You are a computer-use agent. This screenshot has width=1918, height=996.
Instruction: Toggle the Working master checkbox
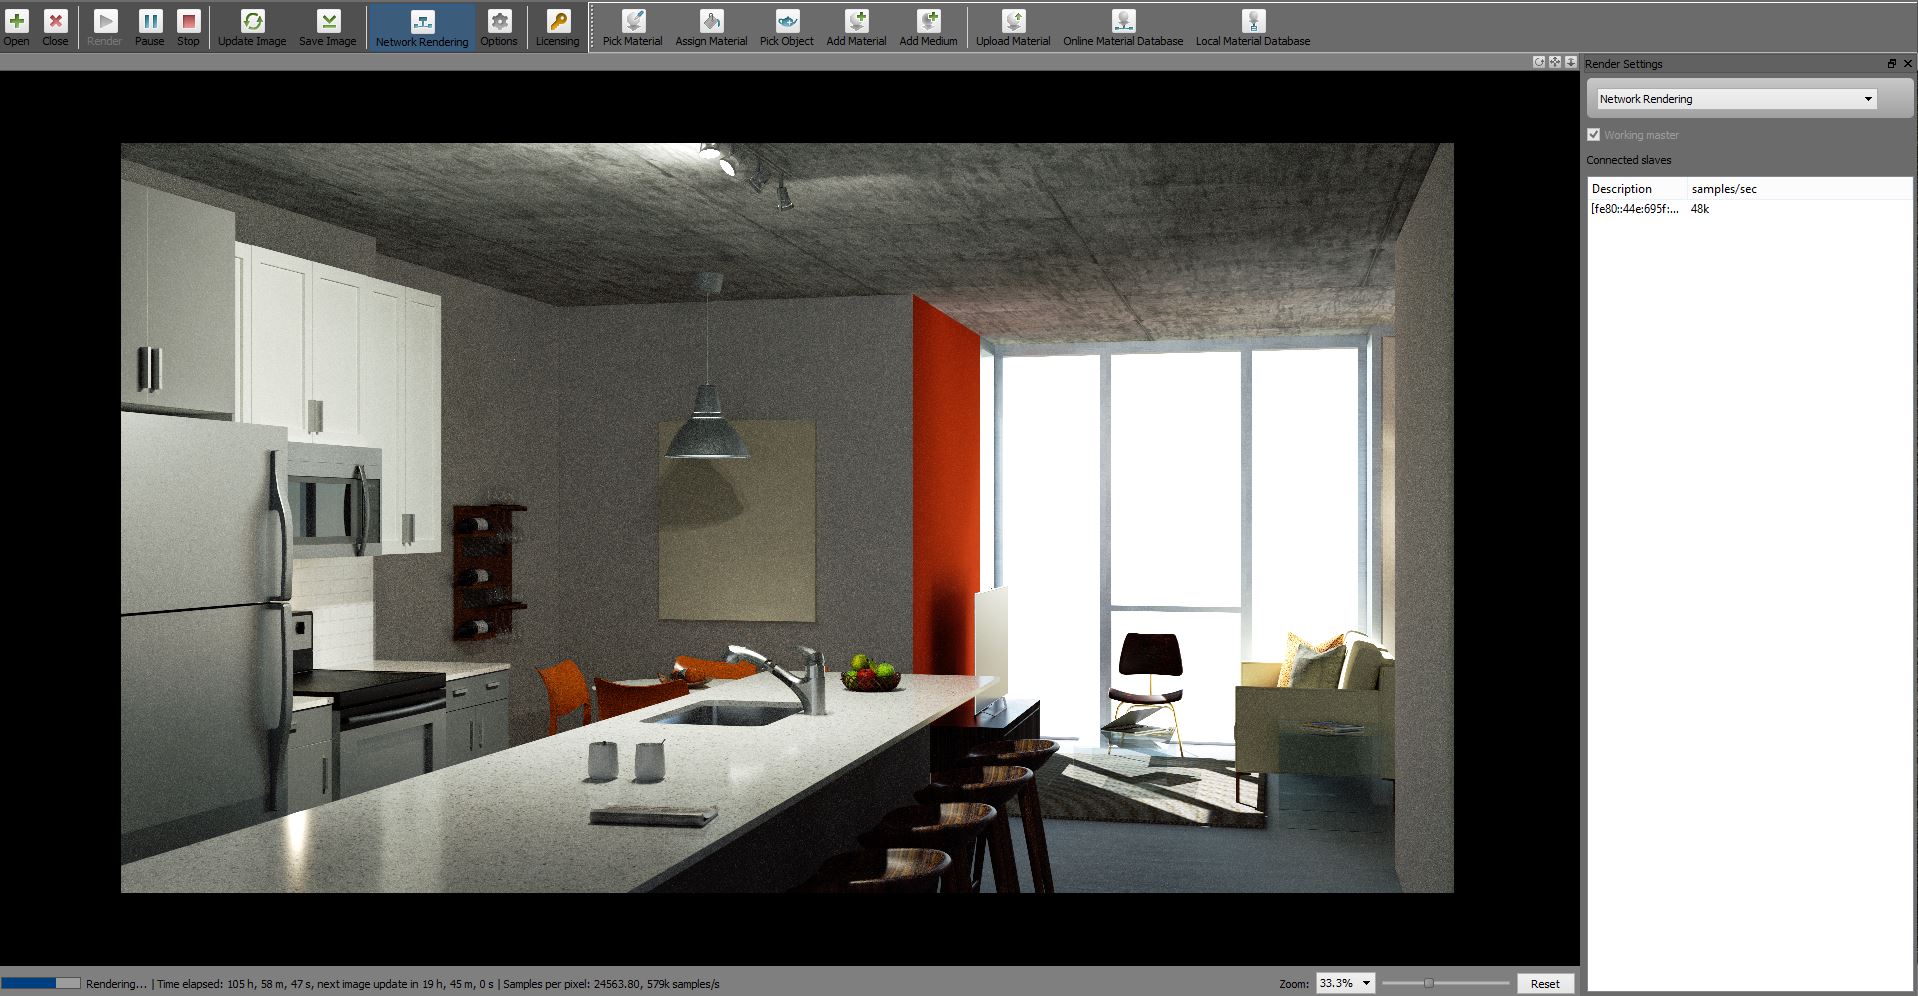[1594, 135]
